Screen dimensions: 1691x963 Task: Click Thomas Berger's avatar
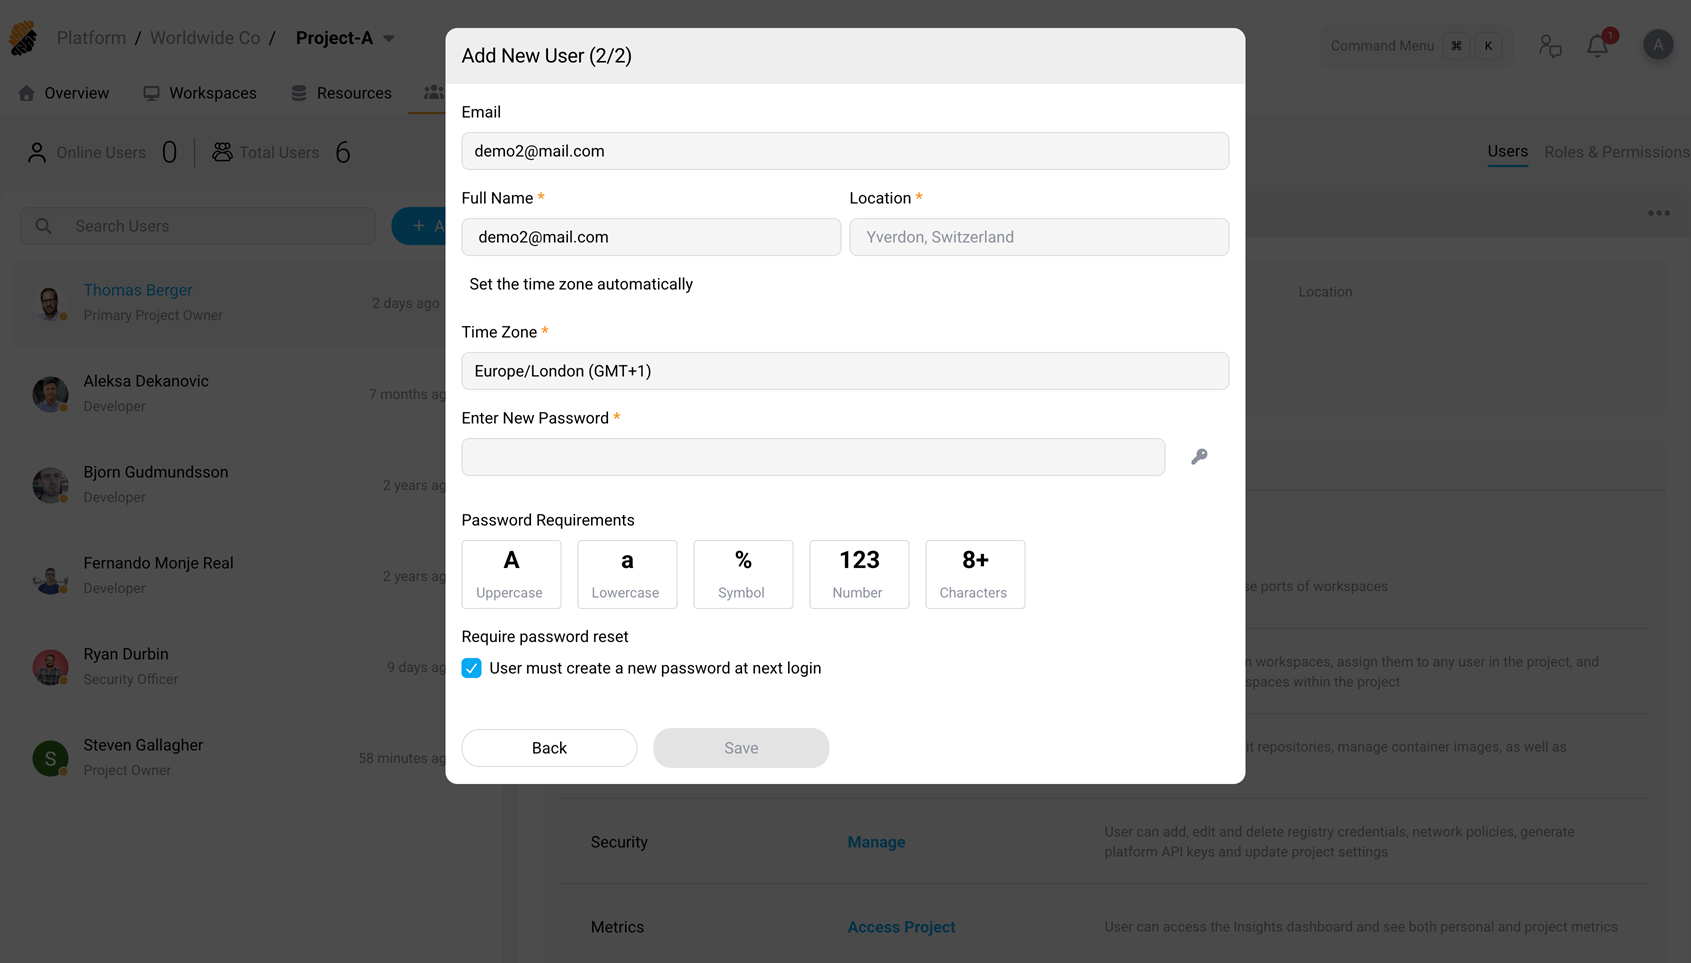coord(50,303)
